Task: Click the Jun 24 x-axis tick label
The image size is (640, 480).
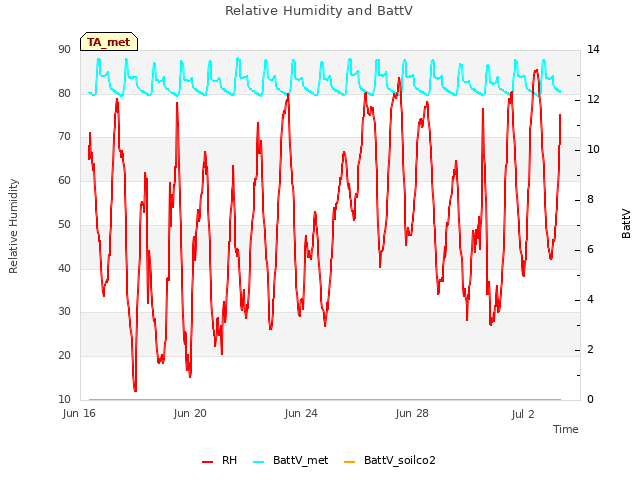Action: click(301, 413)
